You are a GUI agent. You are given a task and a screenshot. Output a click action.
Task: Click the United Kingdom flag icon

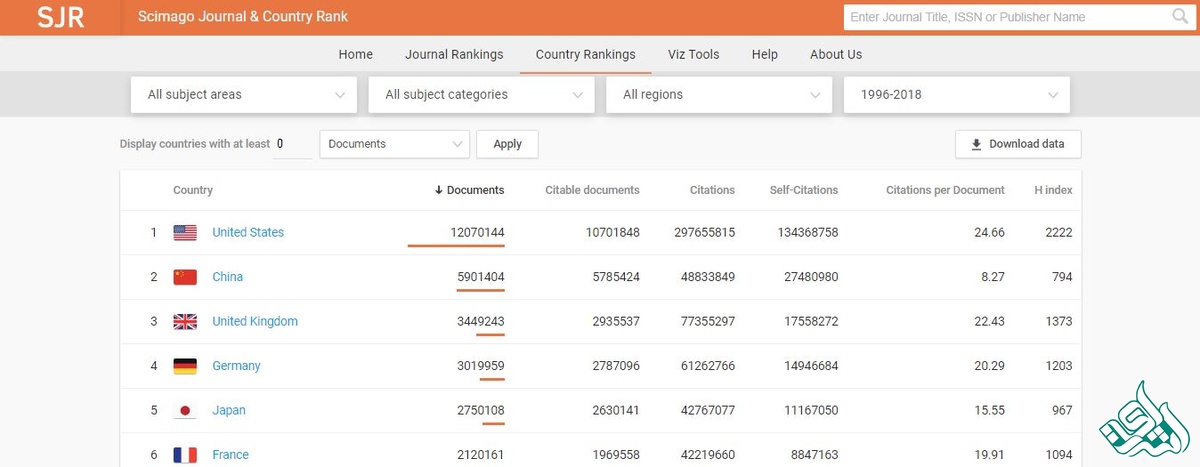185,321
